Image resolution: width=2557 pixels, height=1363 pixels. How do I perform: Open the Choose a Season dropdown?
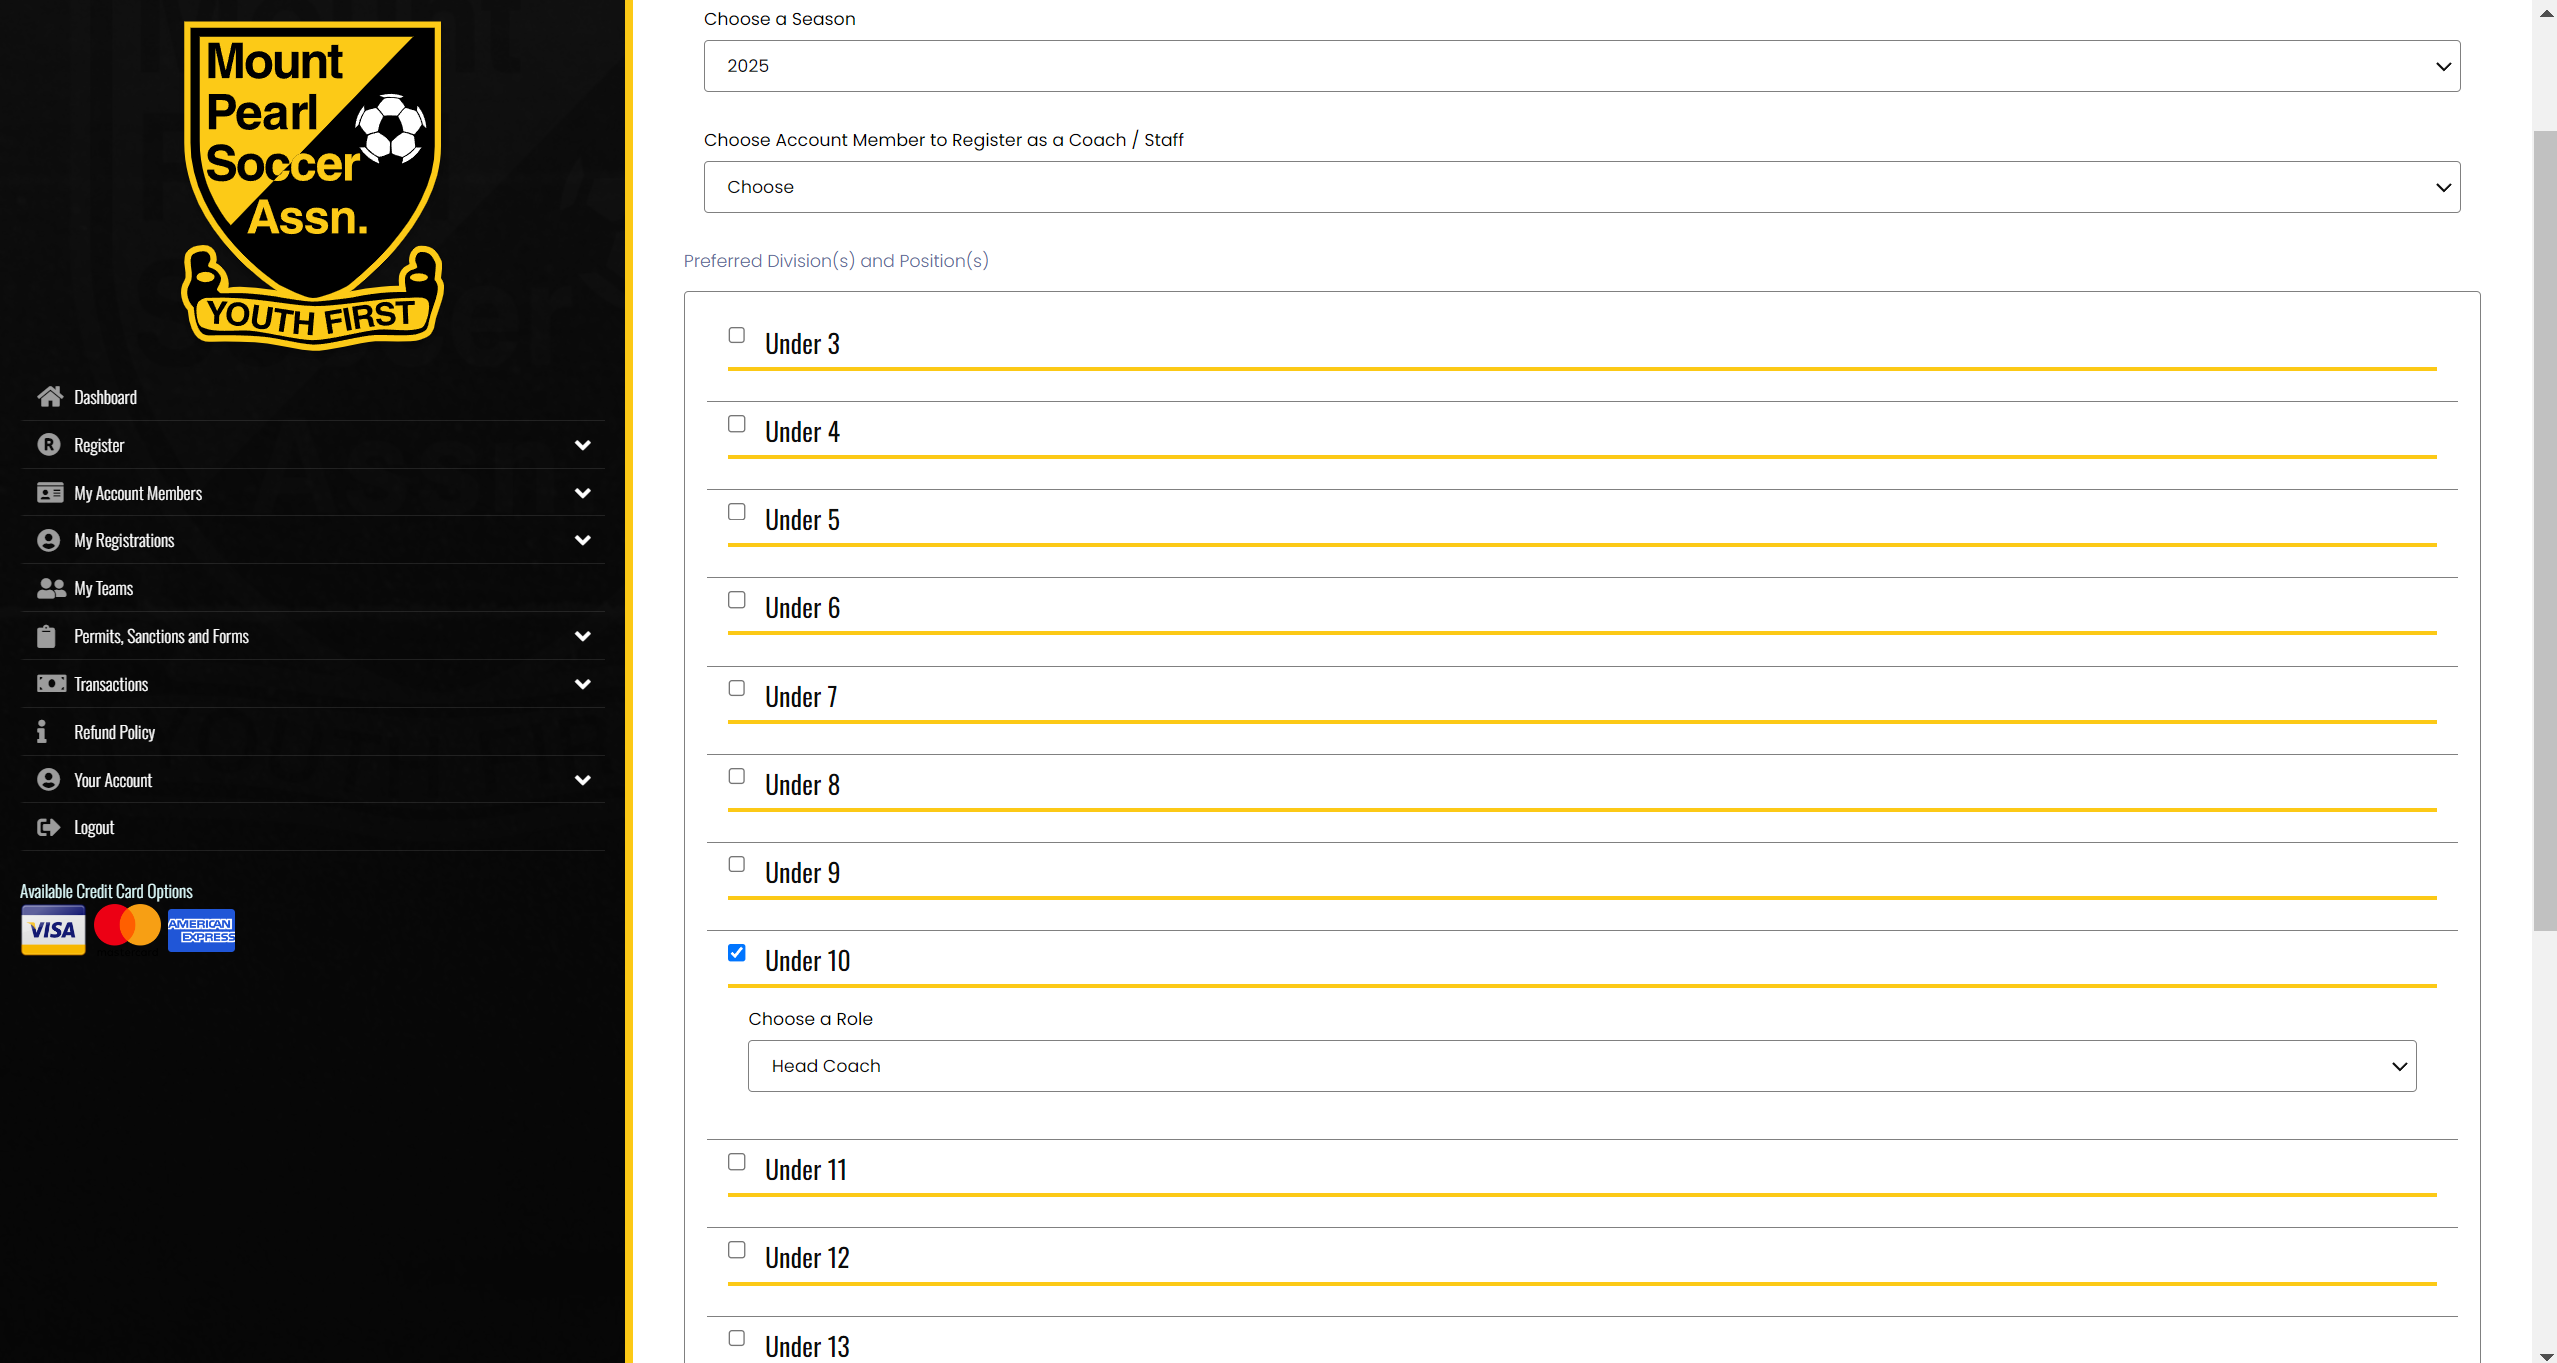(1582, 66)
